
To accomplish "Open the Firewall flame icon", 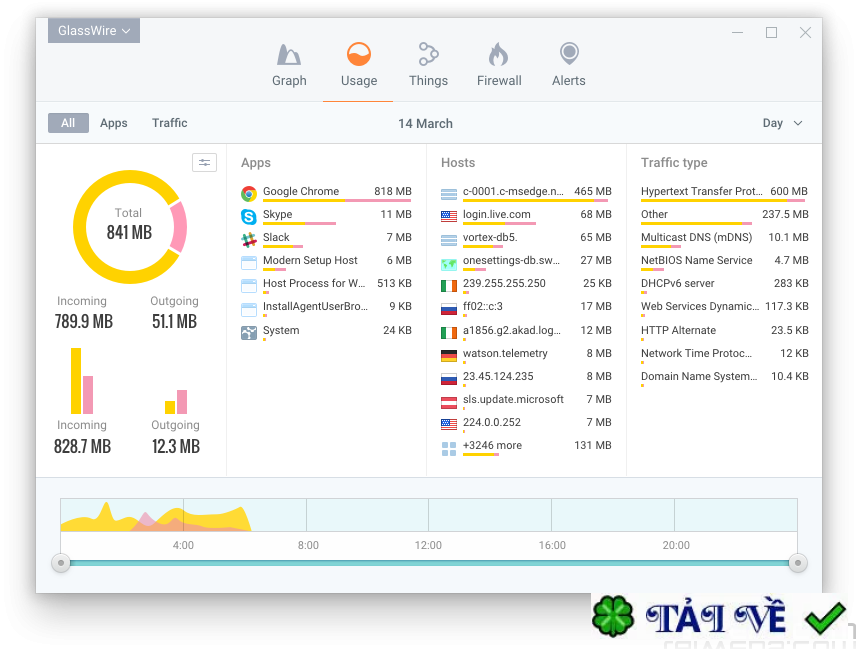I will (498, 54).
